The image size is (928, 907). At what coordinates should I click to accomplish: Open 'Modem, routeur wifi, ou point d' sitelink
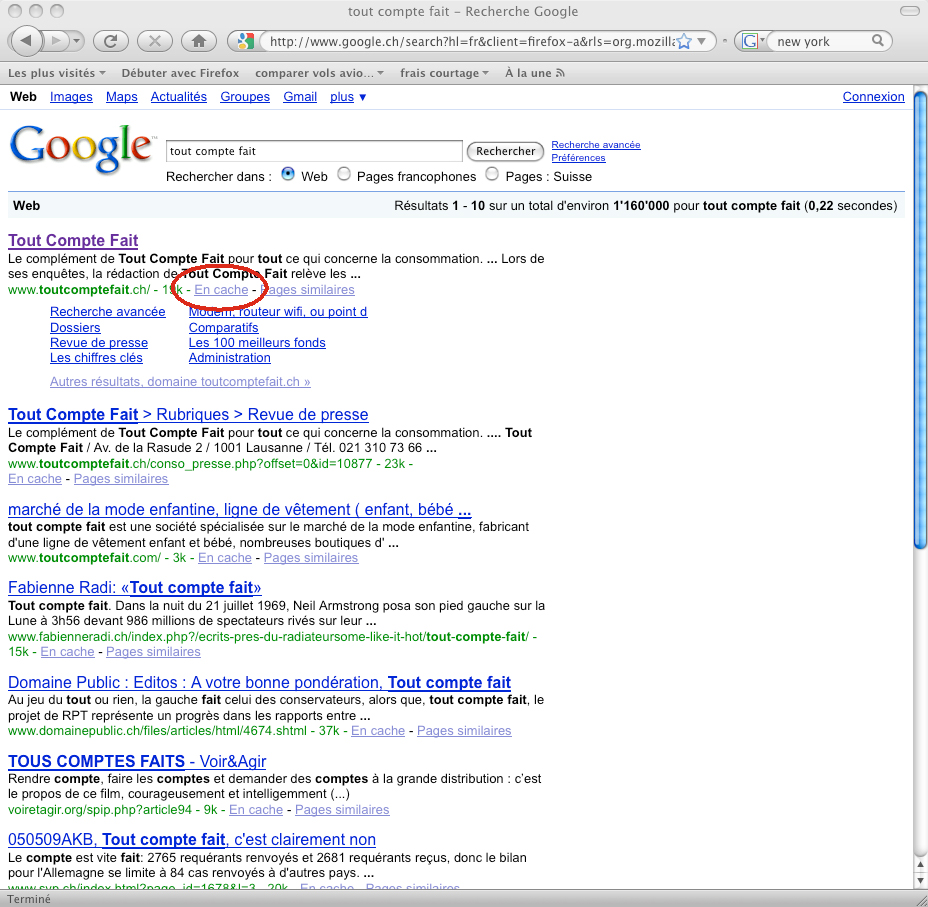pyautogui.click(x=278, y=312)
